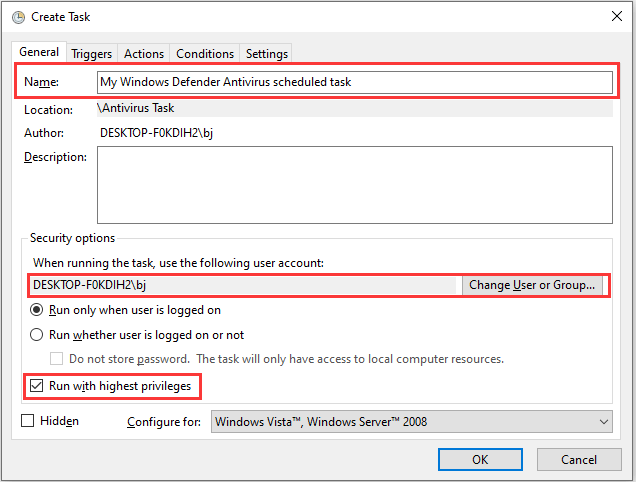Click the clock icon in the title bar
The height and width of the screenshot is (482, 636).
18,16
